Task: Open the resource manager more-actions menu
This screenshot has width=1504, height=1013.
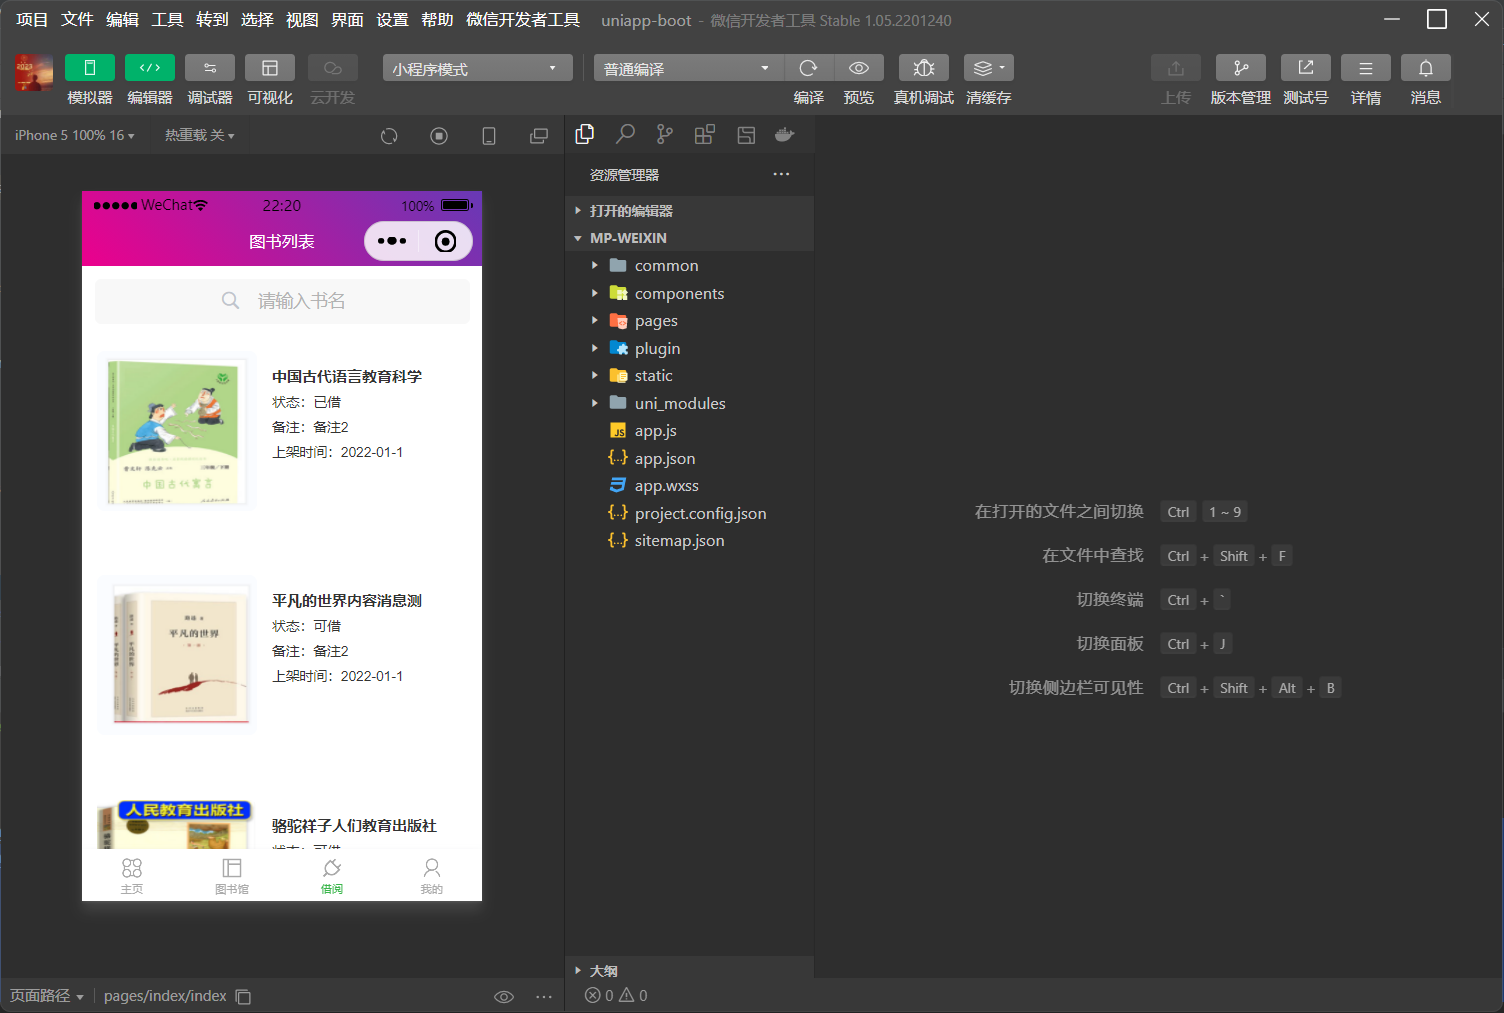Action: tap(781, 174)
